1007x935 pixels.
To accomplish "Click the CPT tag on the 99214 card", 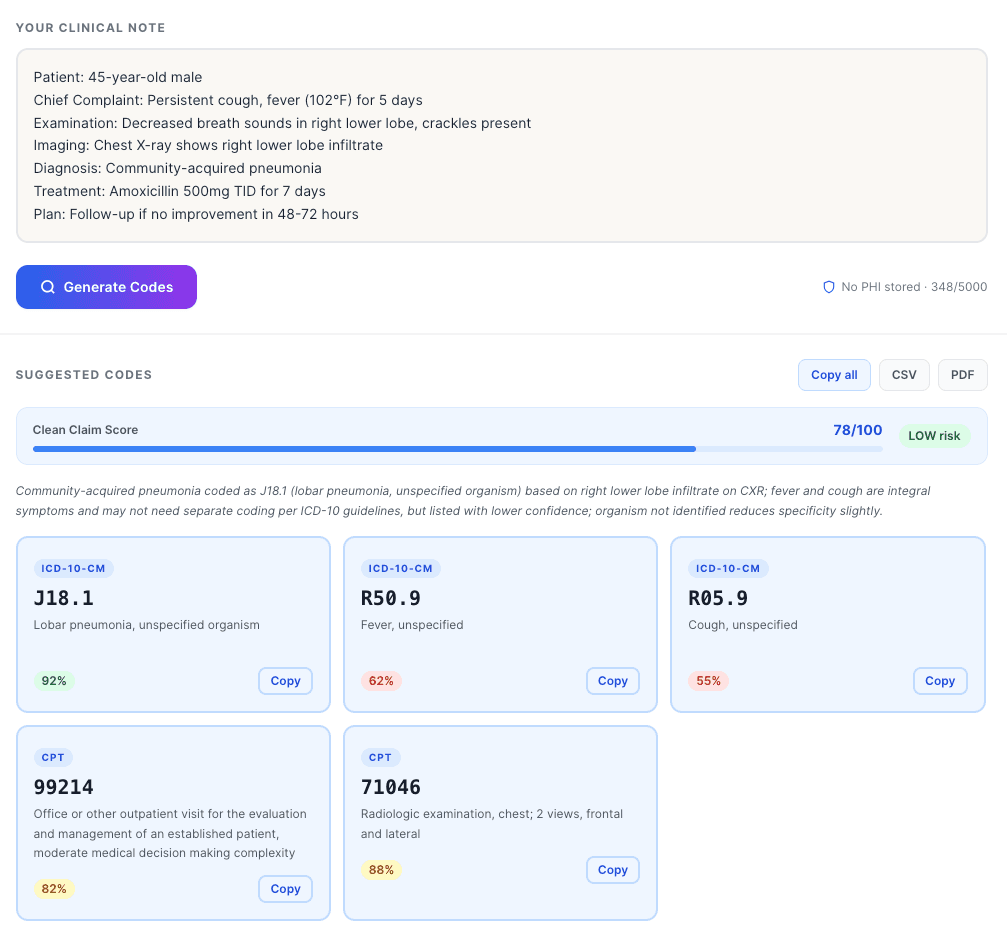I will click(x=54, y=757).
